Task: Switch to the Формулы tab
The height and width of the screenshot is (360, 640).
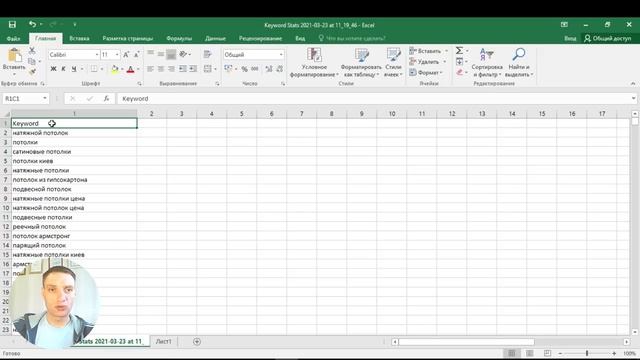Action: tap(179, 38)
